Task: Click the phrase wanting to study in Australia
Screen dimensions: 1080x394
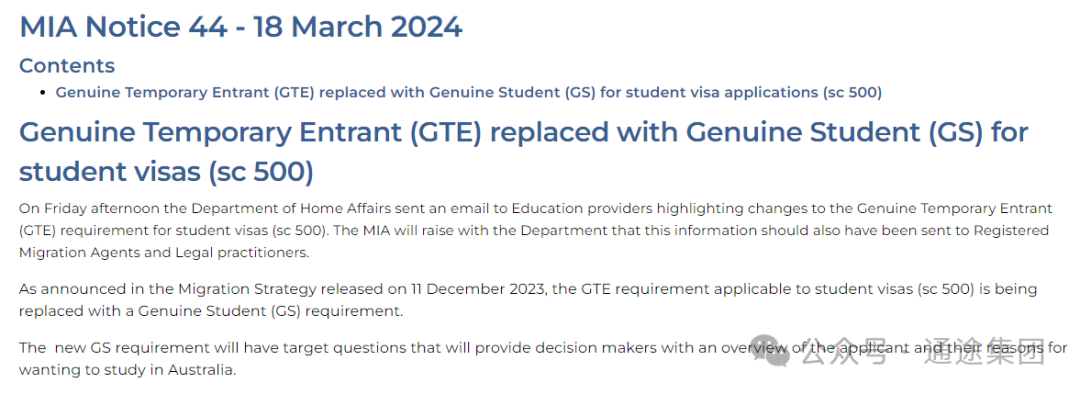Action: coord(127,370)
